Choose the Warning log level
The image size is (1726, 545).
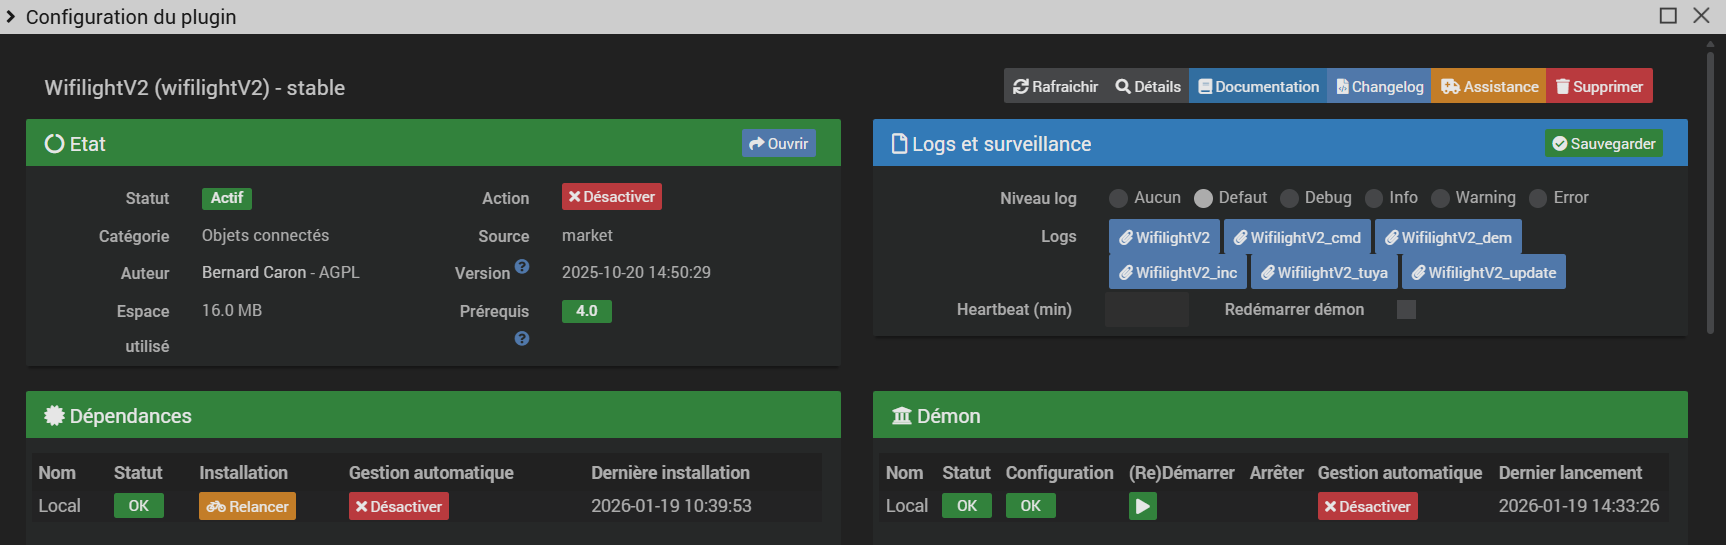(x=1441, y=198)
